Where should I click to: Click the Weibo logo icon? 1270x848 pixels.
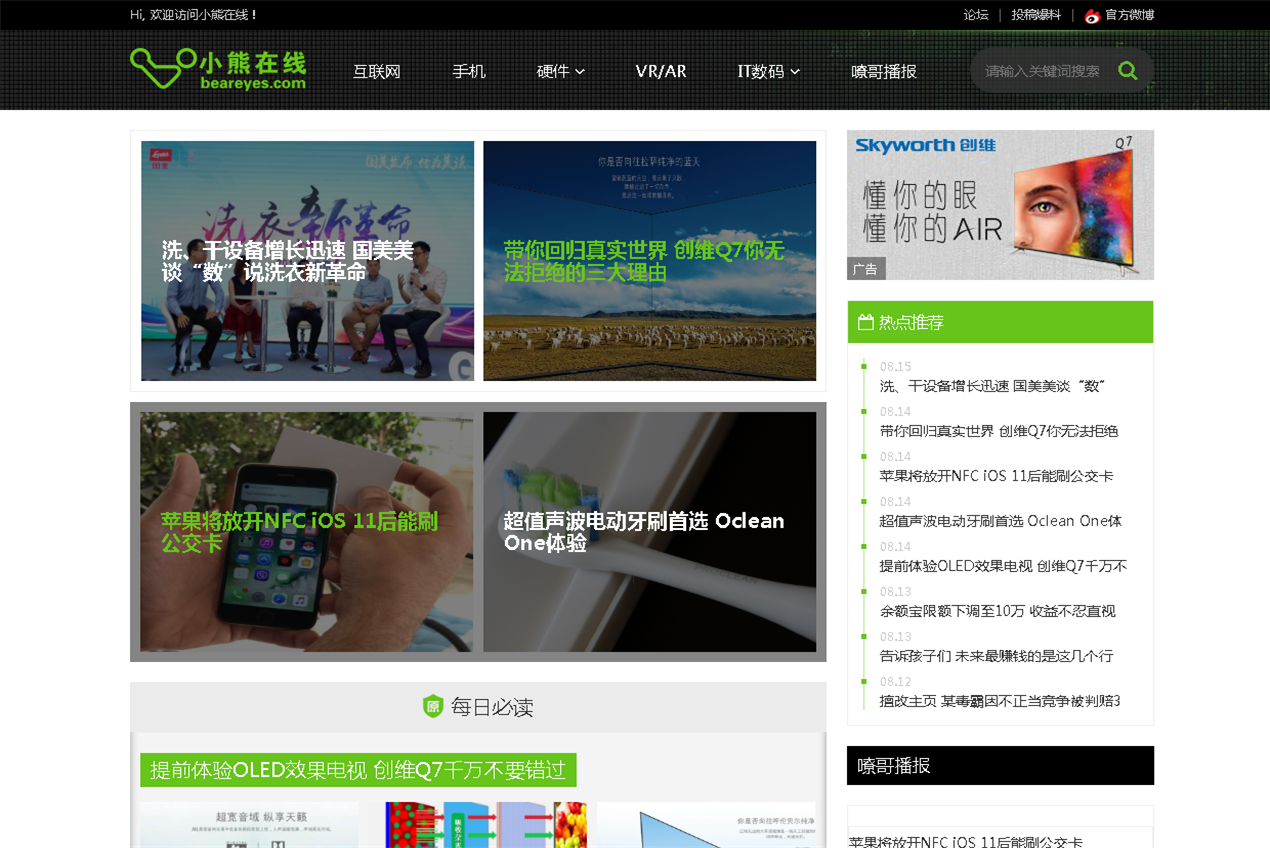1092,15
